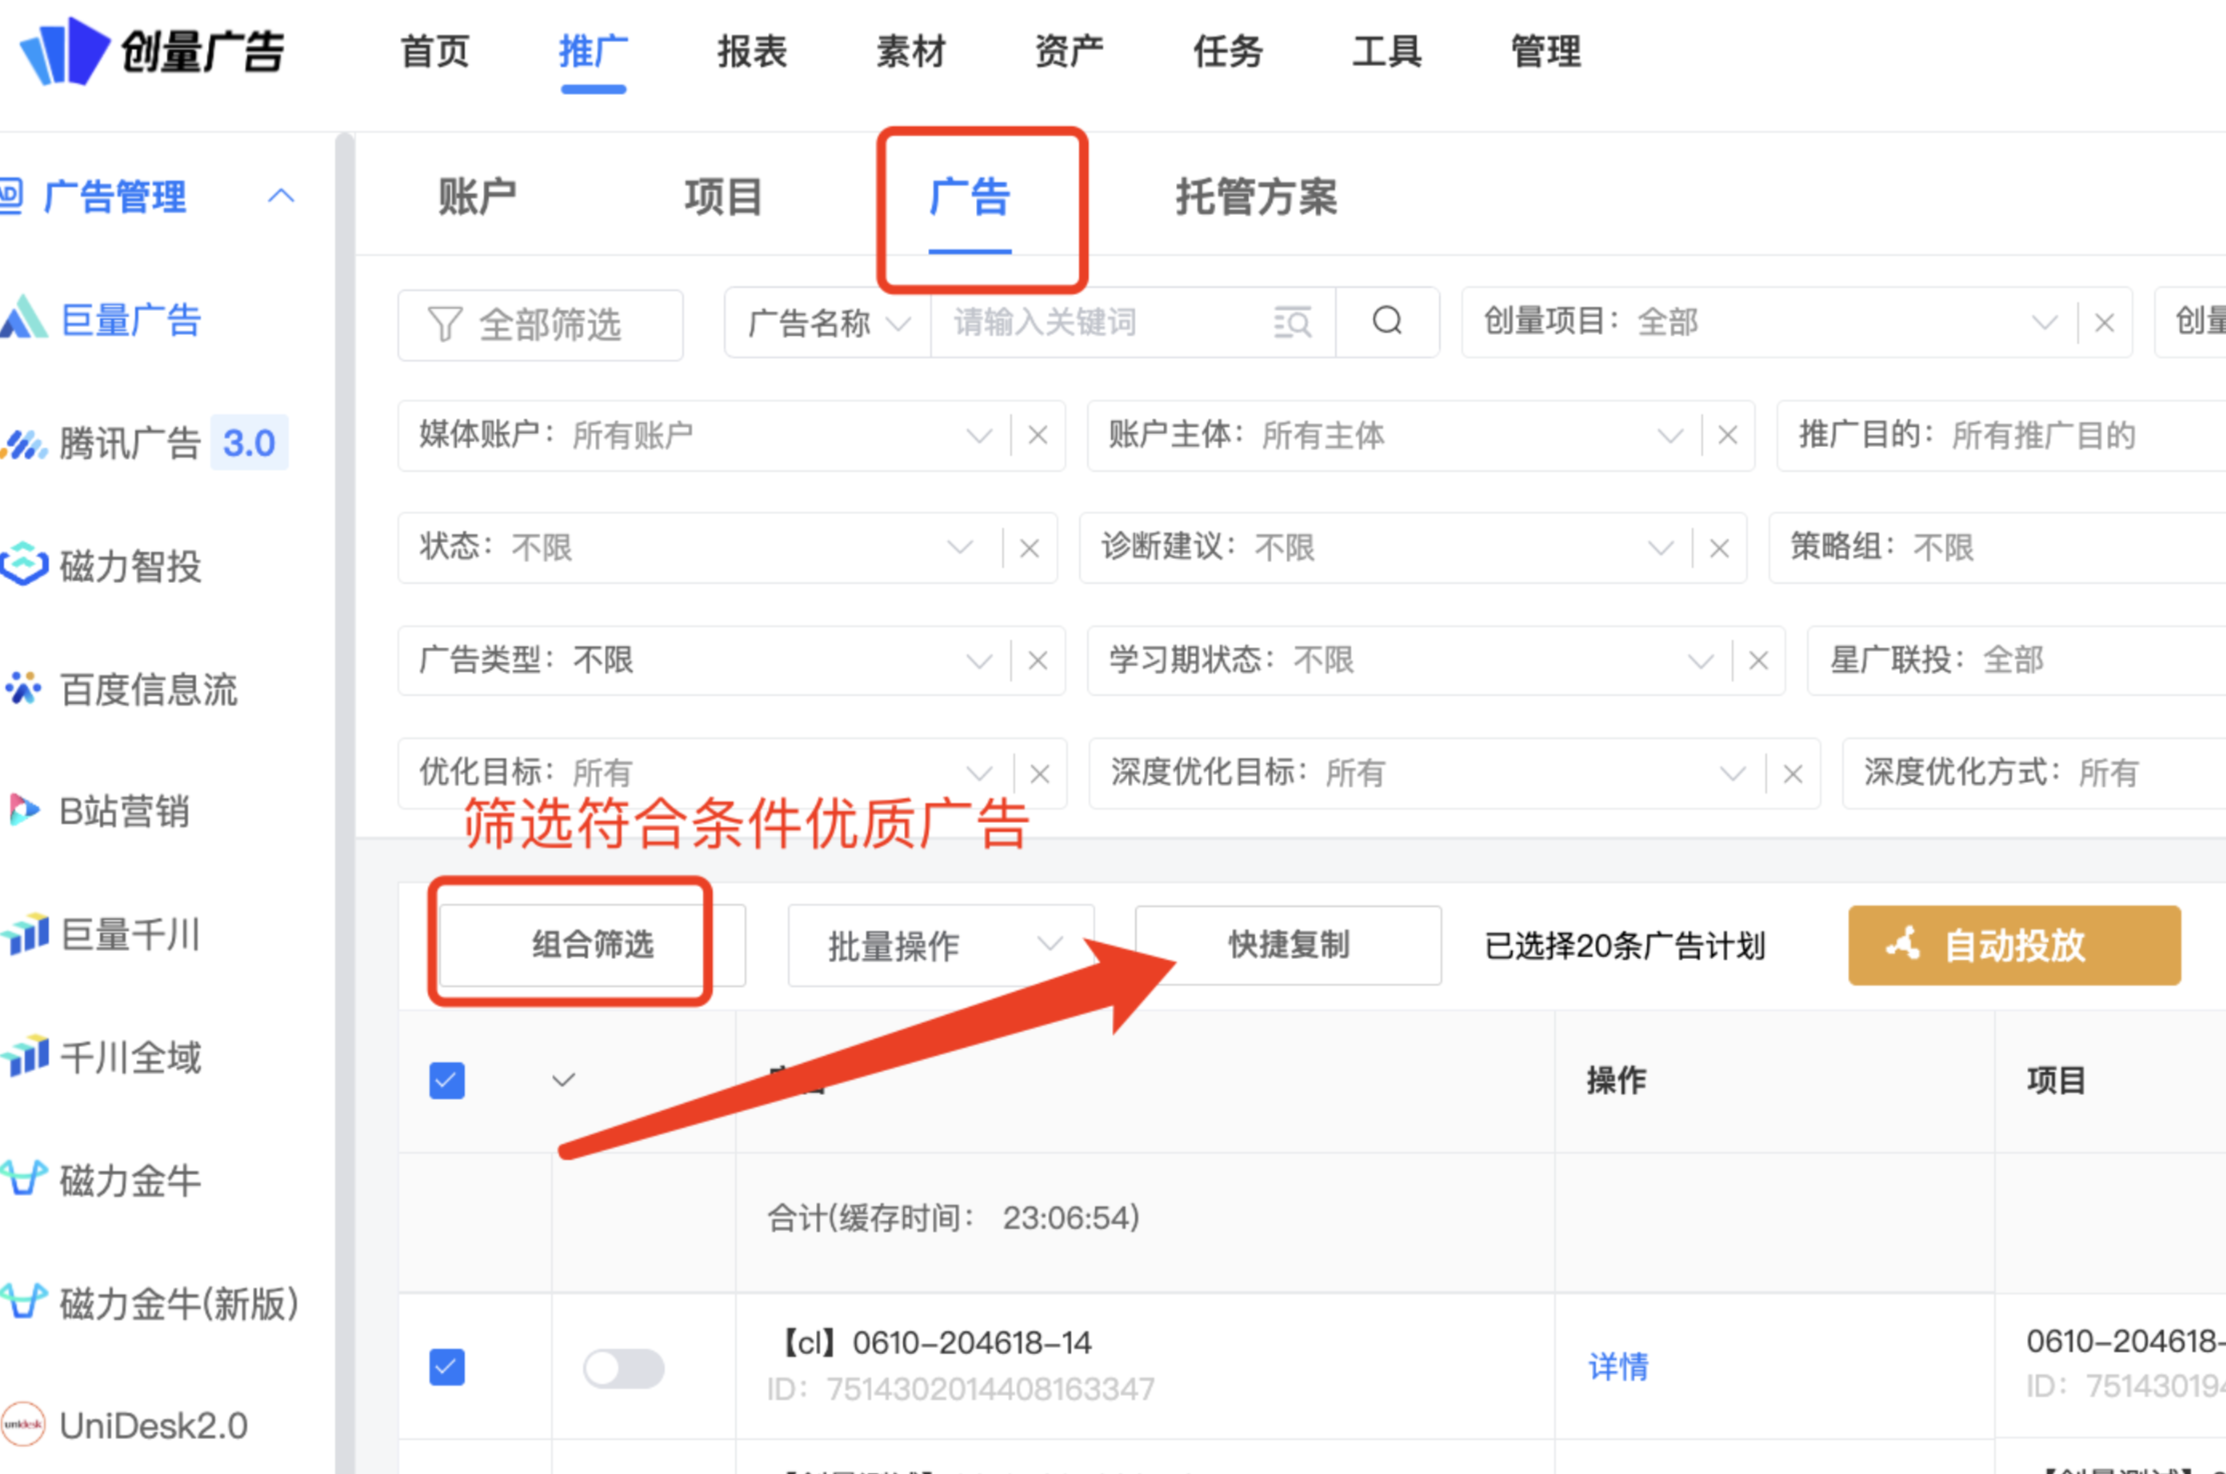This screenshot has width=2226, height=1474.
Task: Expand selection options arrow beside header checkbox
Action: pyautogui.click(x=563, y=1080)
